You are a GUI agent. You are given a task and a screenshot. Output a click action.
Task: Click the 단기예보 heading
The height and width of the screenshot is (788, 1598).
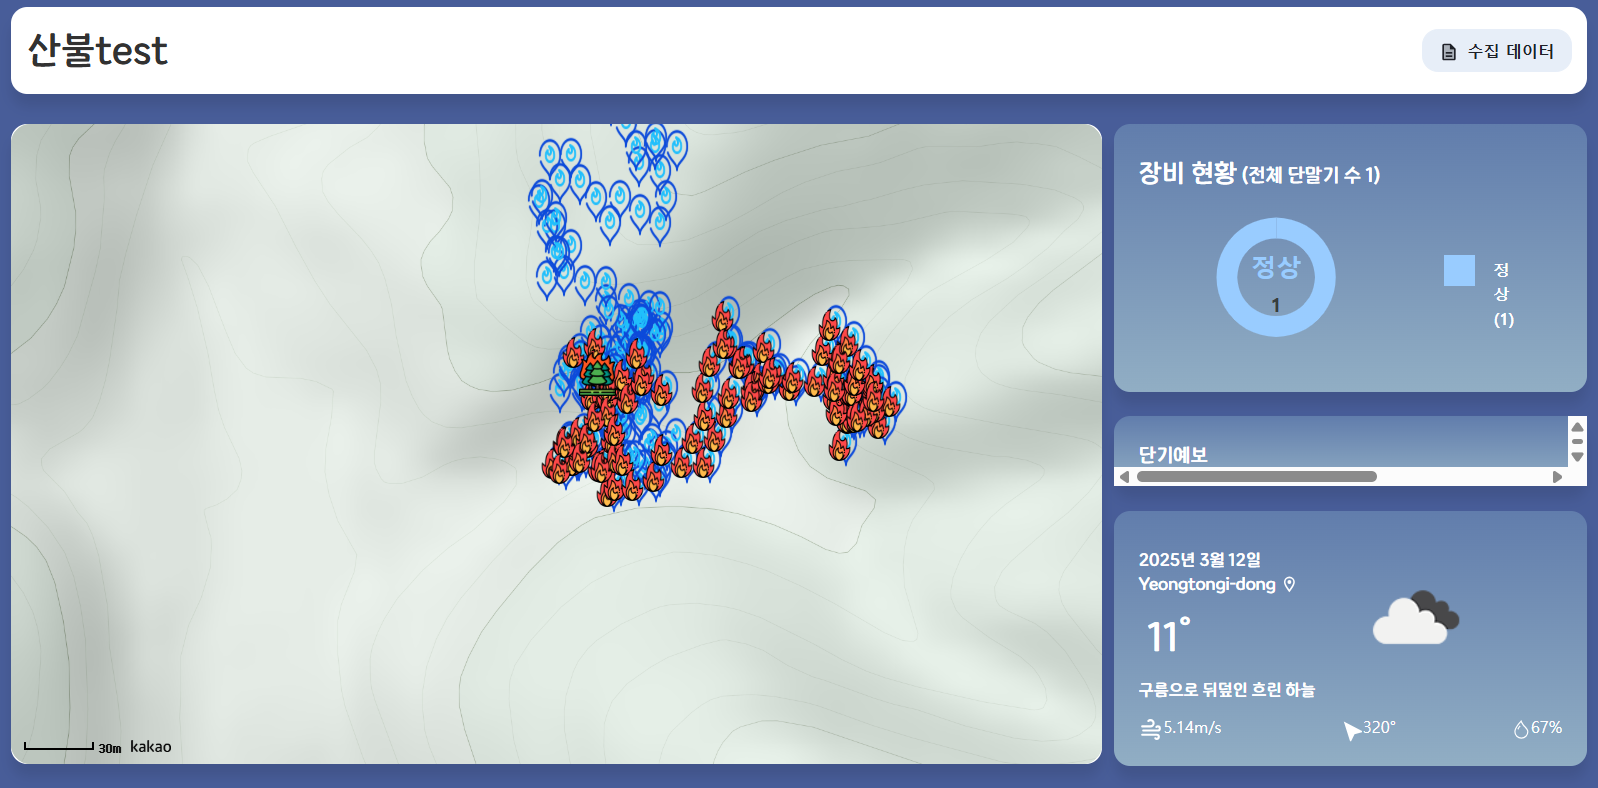[x=1173, y=455]
